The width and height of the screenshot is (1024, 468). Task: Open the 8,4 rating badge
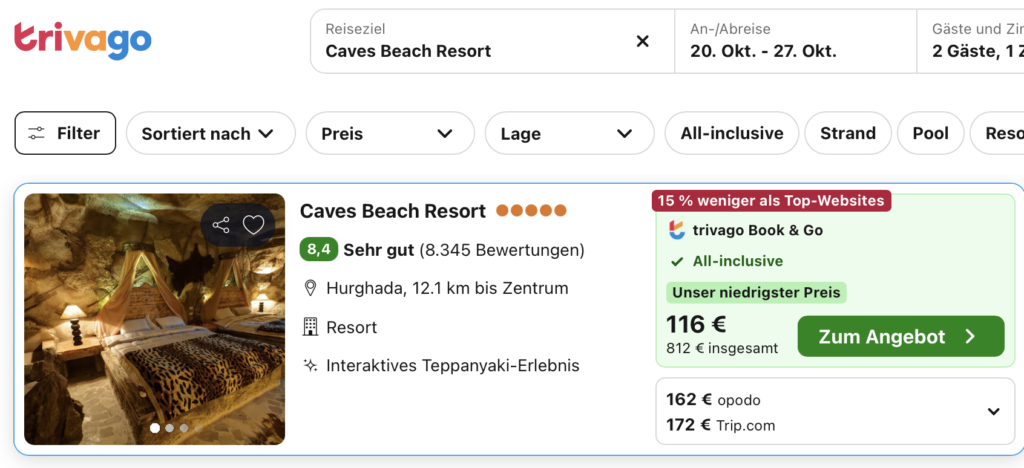(319, 250)
